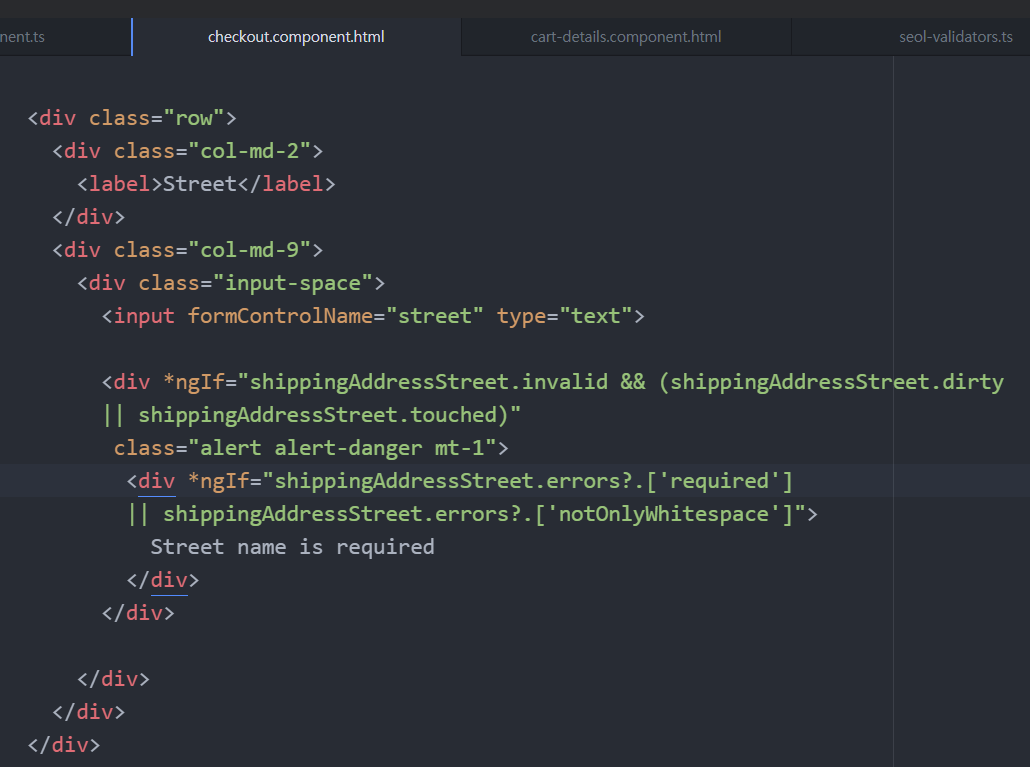
Task: Click the underlined closing </div> tag
Action: pyautogui.click(x=163, y=580)
